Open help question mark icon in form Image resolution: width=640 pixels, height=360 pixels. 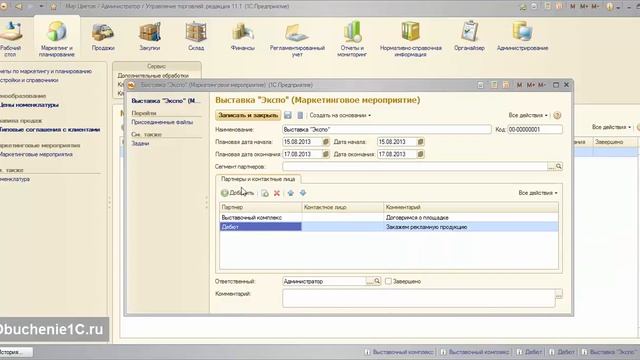click(x=557, y=116)
